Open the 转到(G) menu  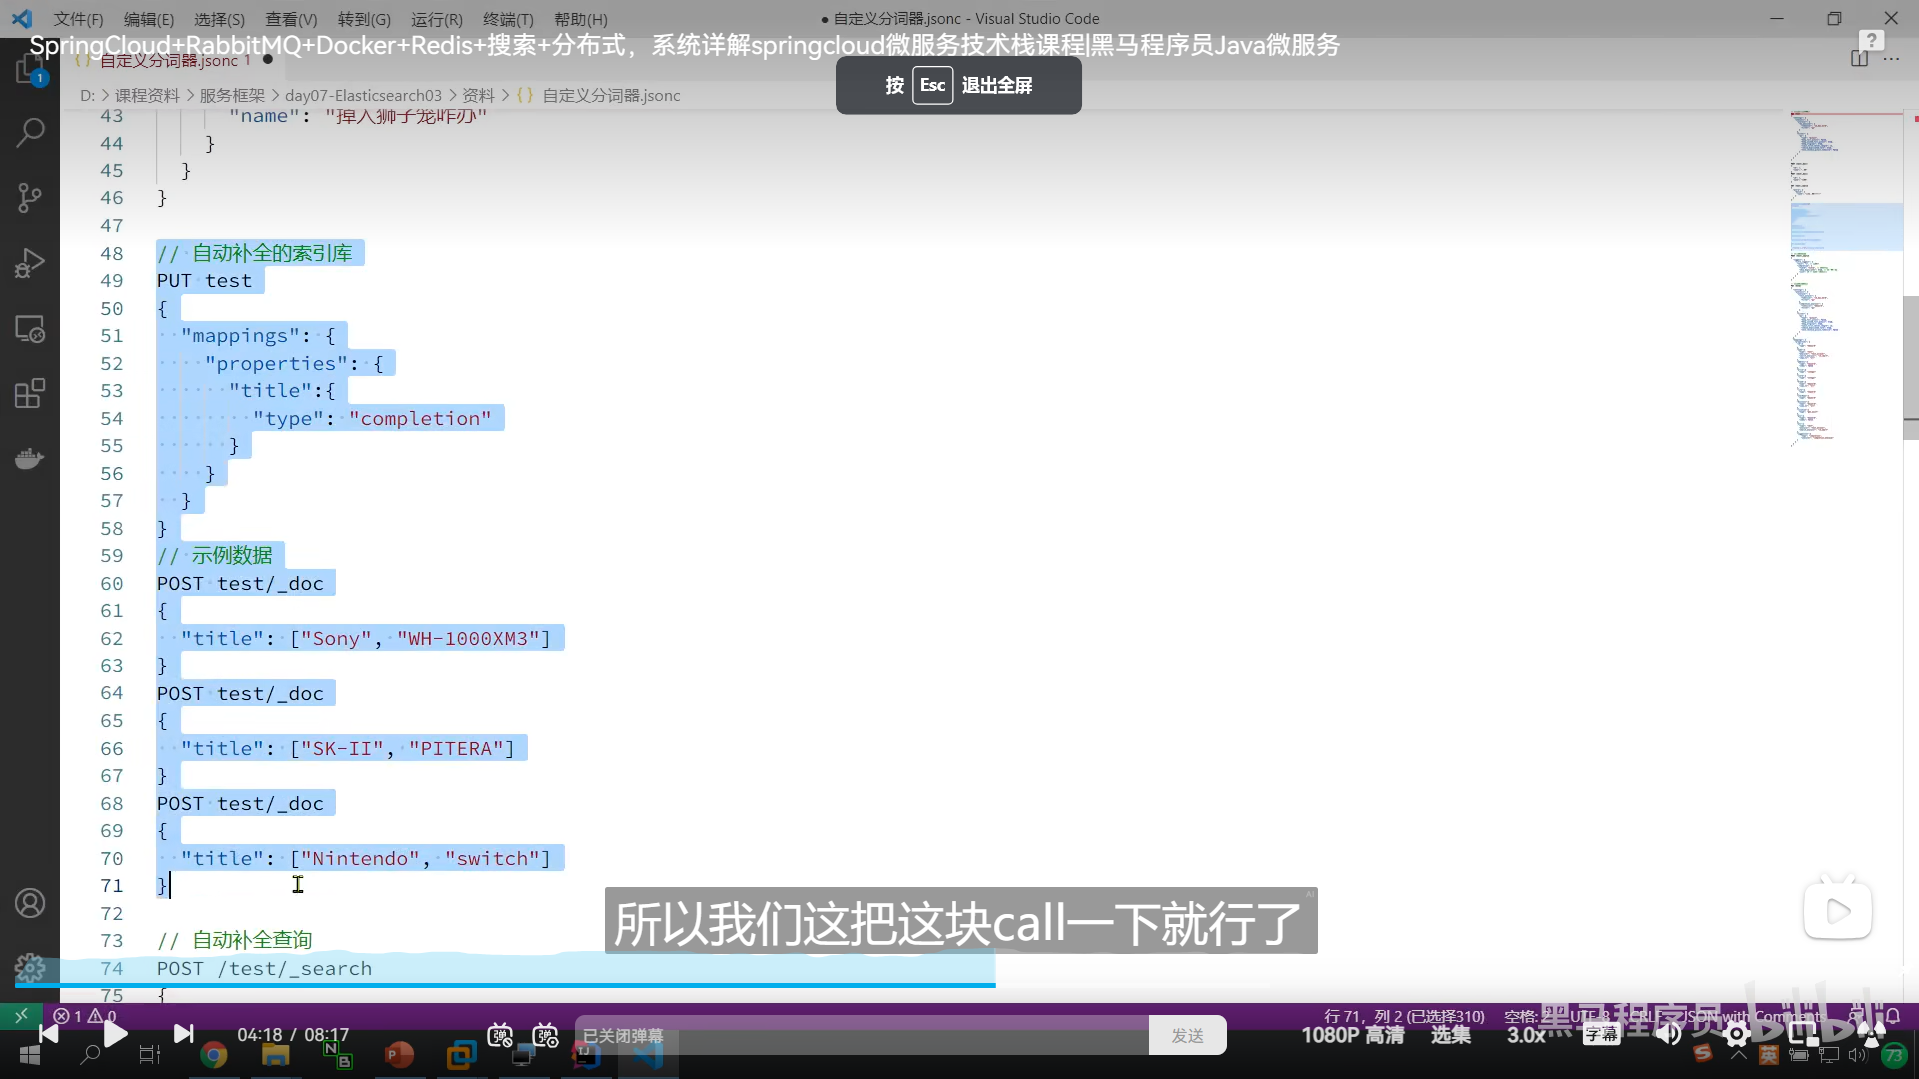click(364, 19)
